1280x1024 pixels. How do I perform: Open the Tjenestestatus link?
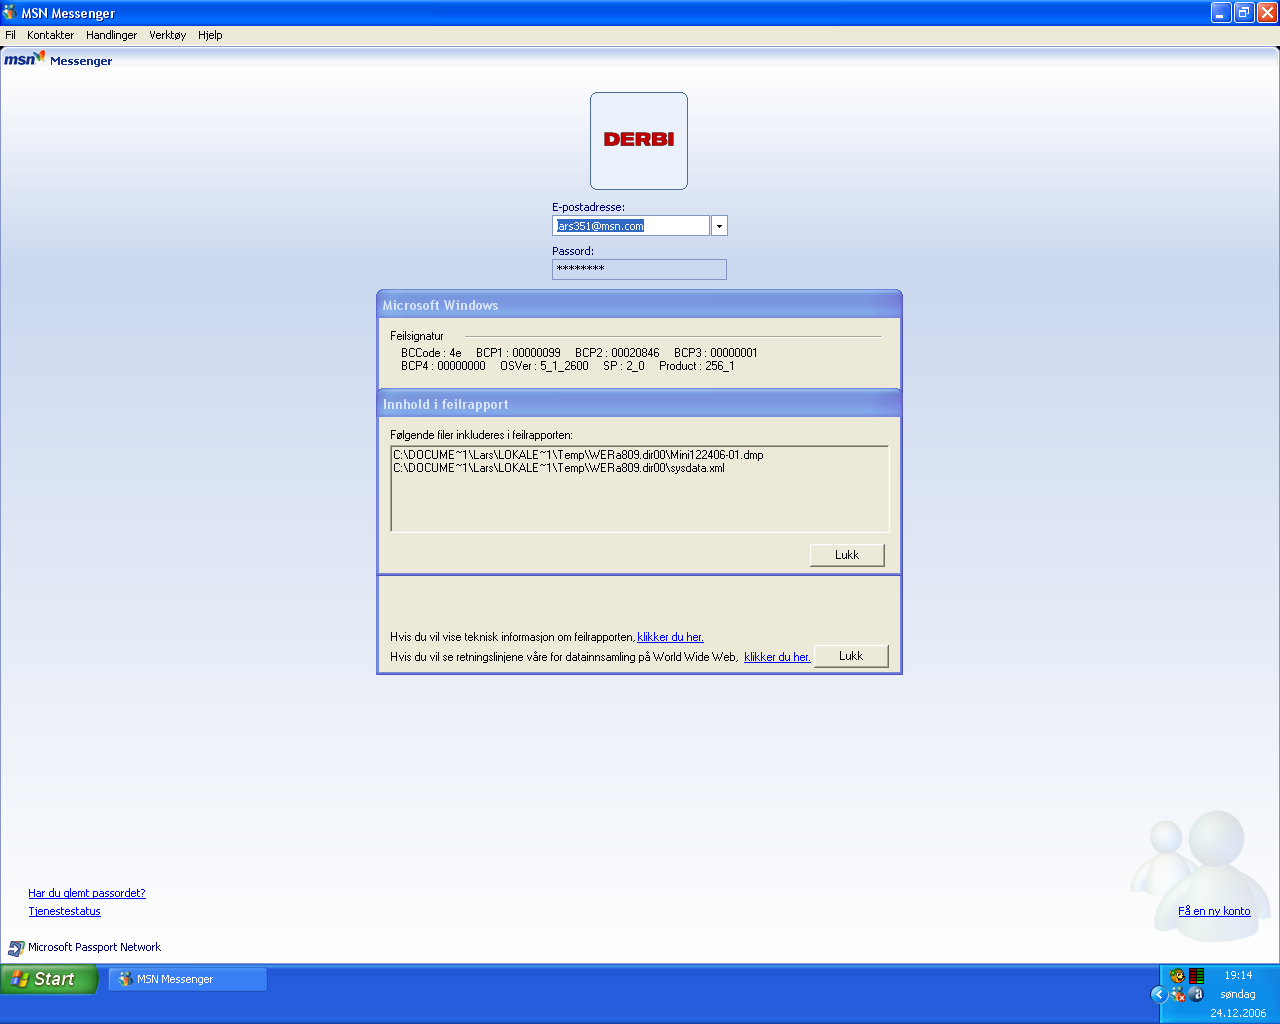tap(65, 911)
